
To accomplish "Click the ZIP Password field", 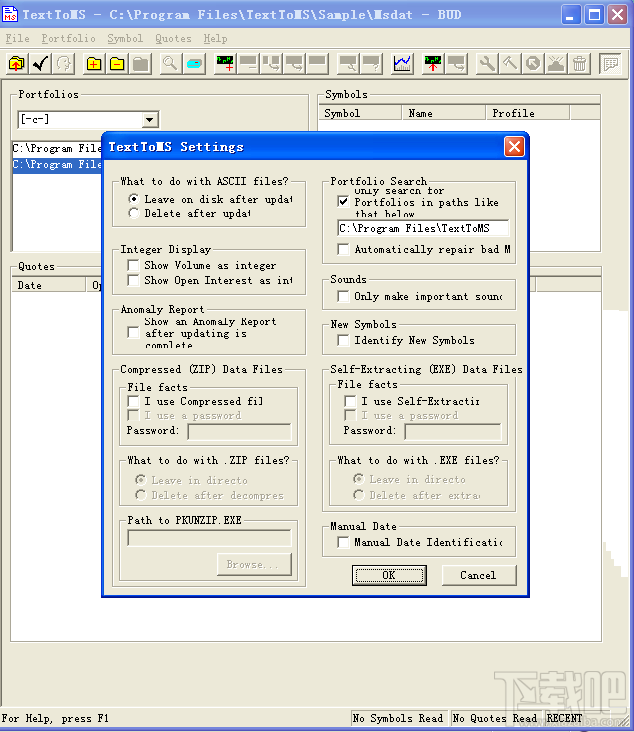I will tap(240, 432).
